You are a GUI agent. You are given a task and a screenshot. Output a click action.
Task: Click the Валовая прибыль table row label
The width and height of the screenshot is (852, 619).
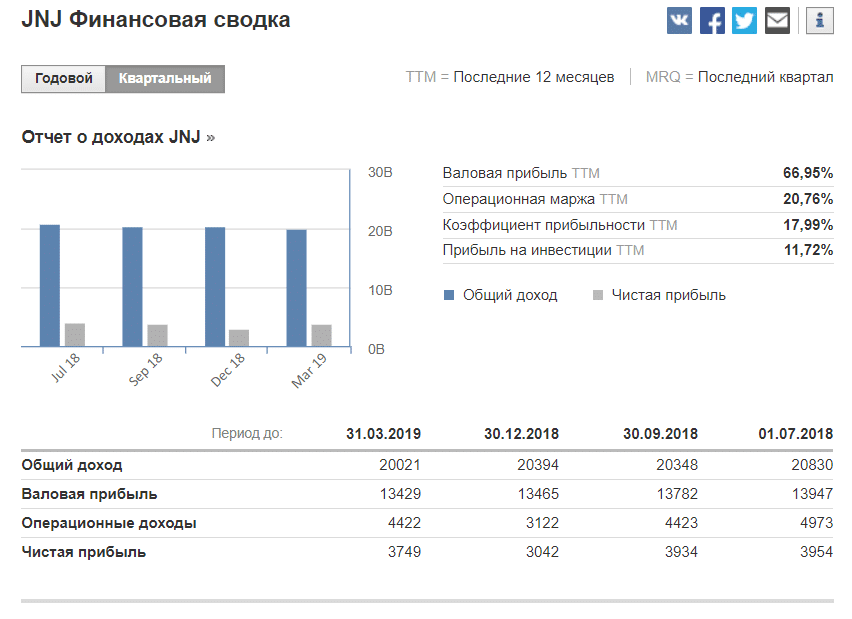tap(89, 494)
